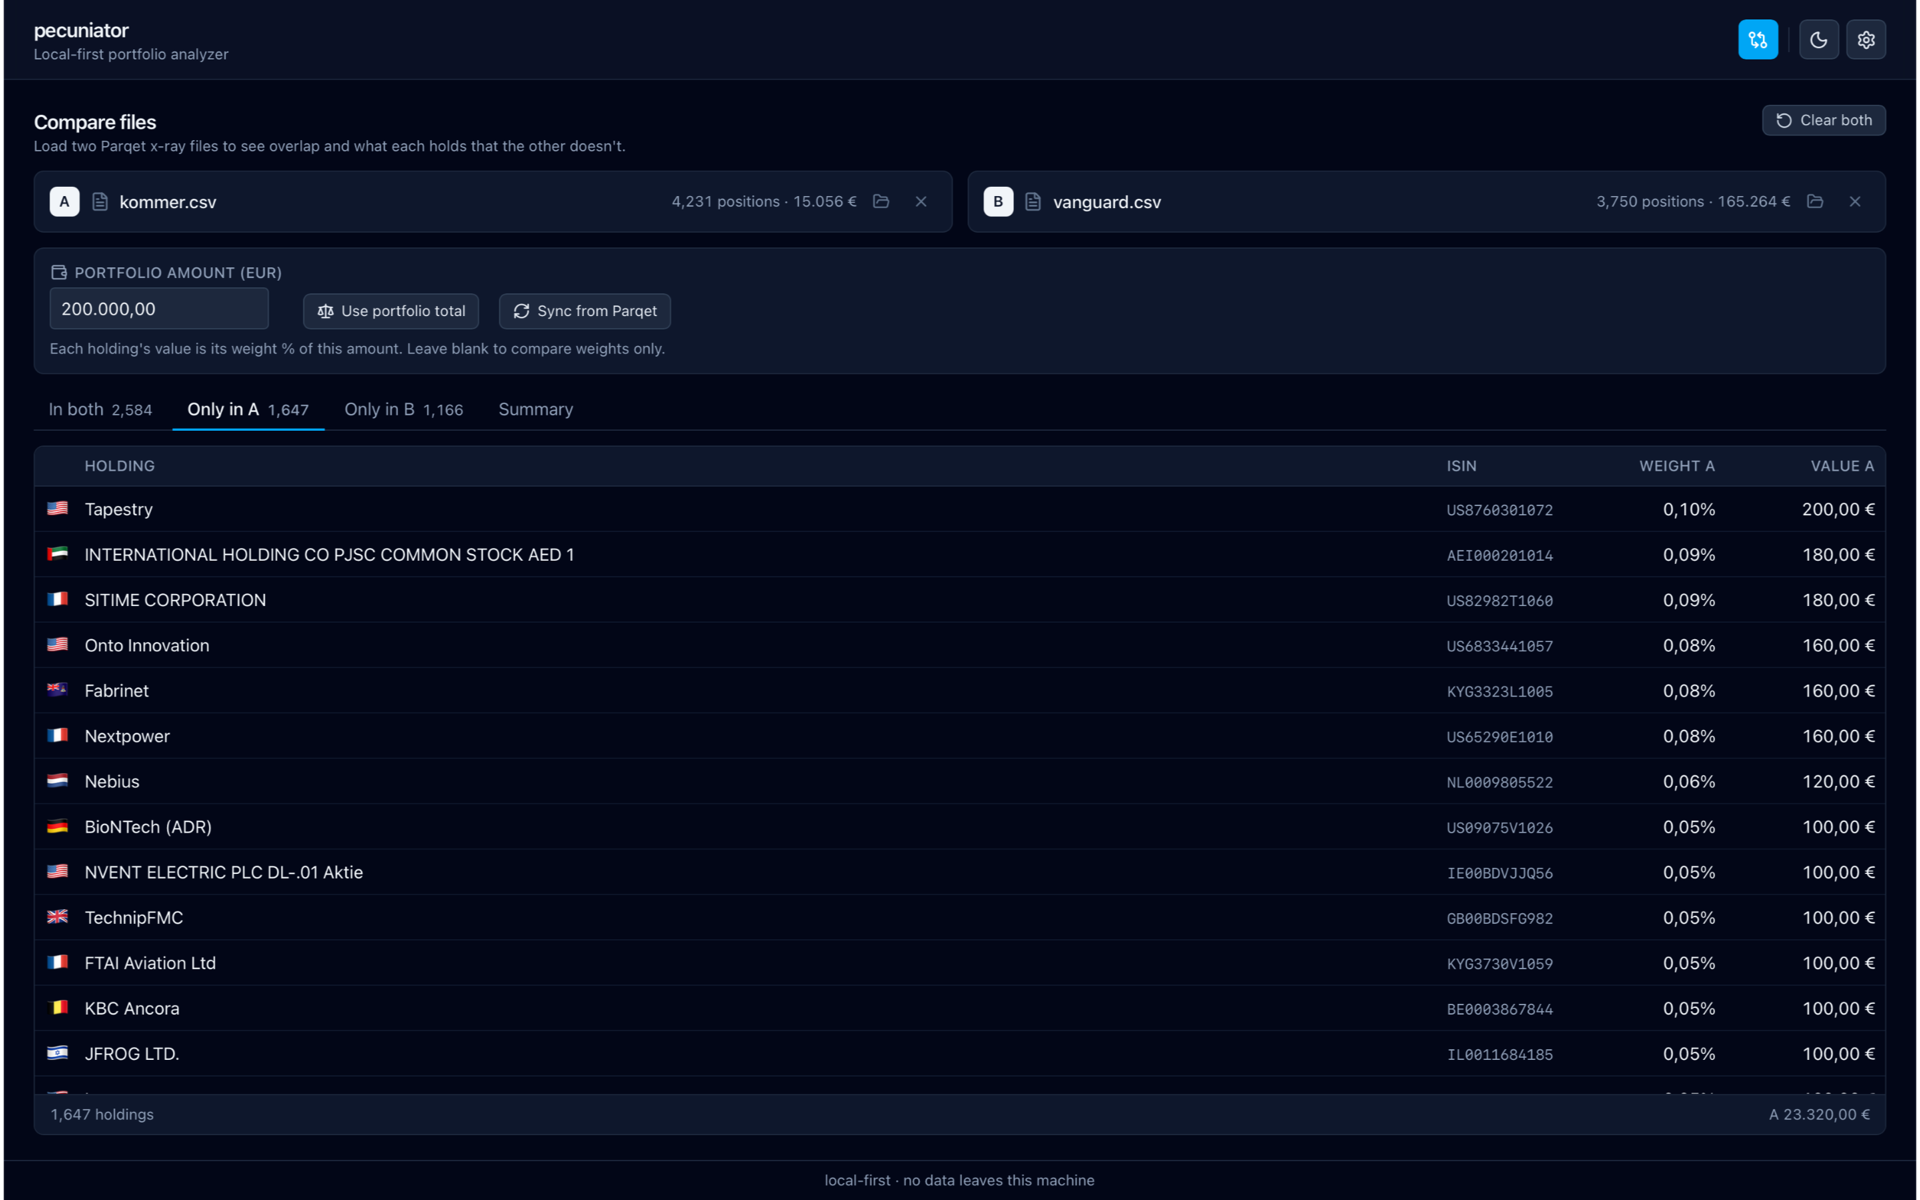The height and width of the screenshot is (1200, 1920).
Task: Select the Onto Innovation holding name
Action: tap(147, 646)
